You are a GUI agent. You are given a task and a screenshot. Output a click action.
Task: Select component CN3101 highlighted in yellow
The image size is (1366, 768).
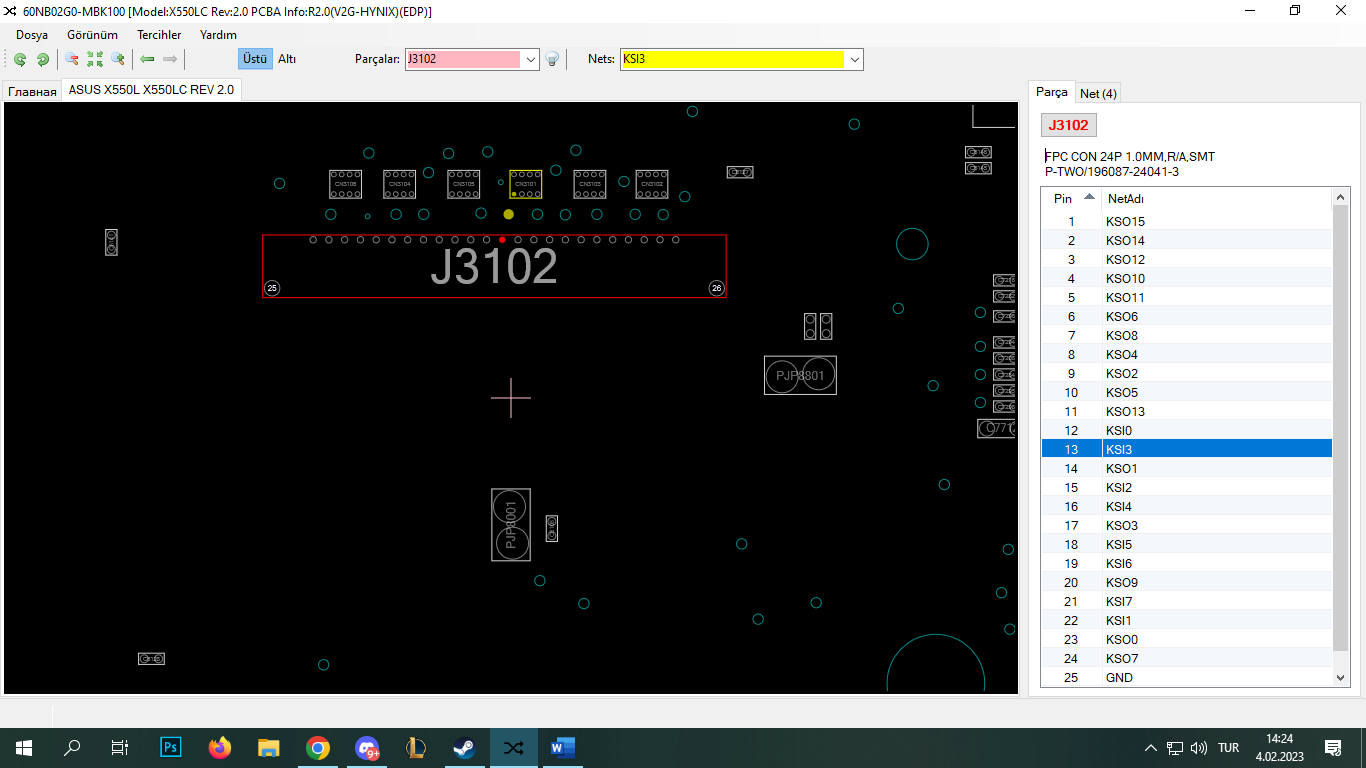(526, 184)
